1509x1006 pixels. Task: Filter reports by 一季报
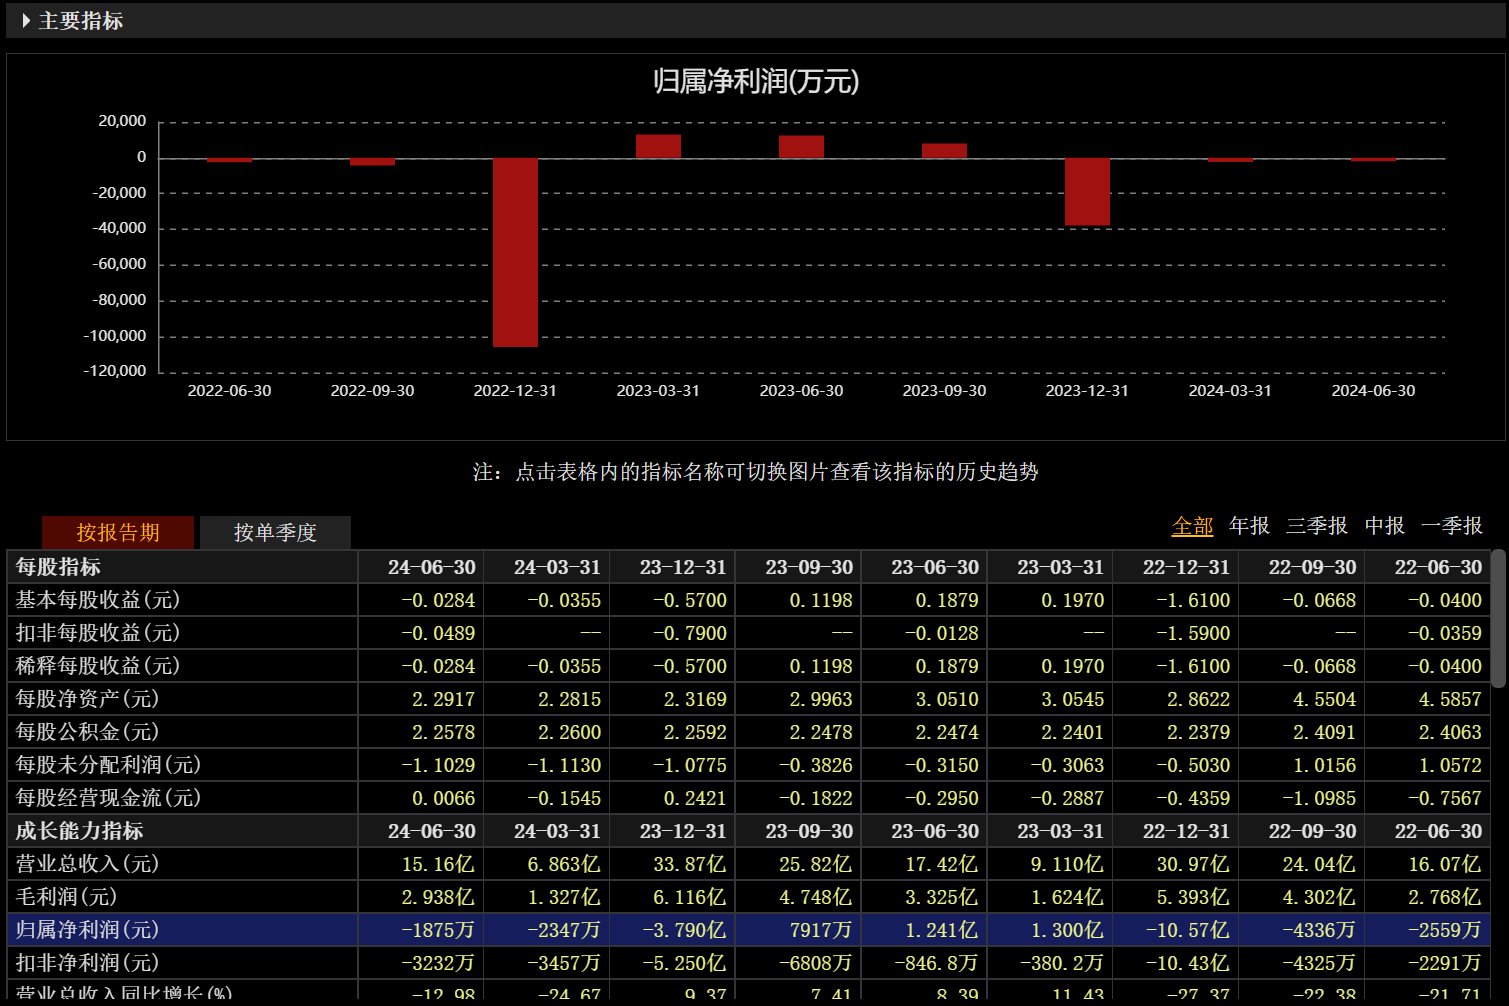point(1452,526)
